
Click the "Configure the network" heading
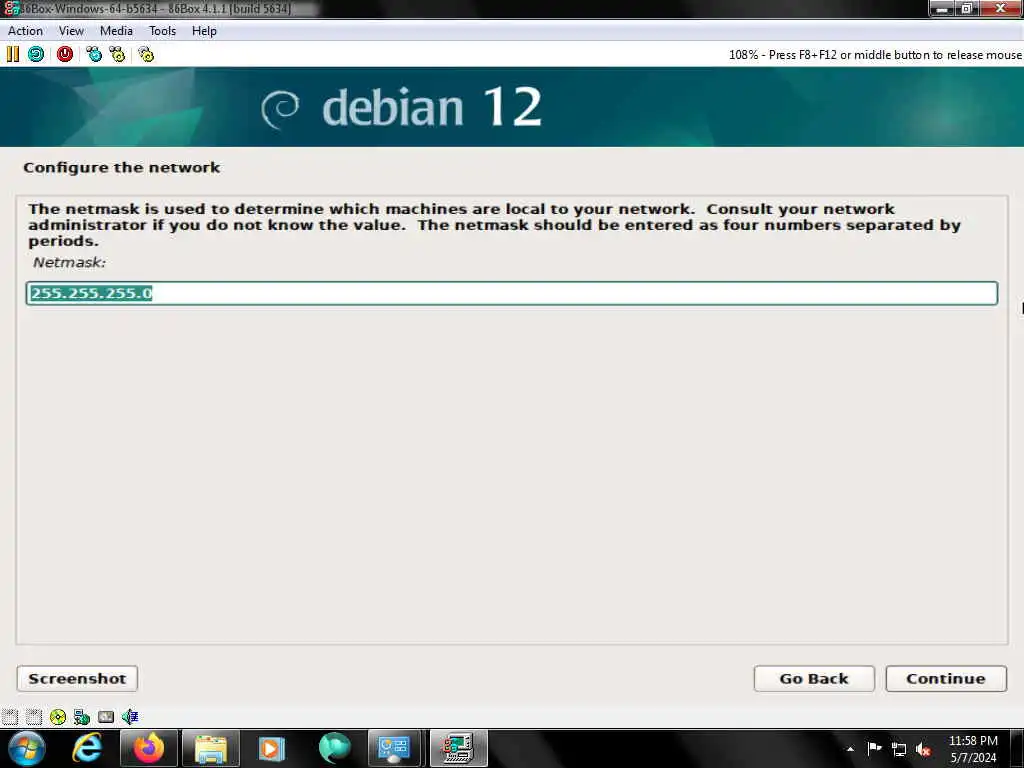[121, 168]
